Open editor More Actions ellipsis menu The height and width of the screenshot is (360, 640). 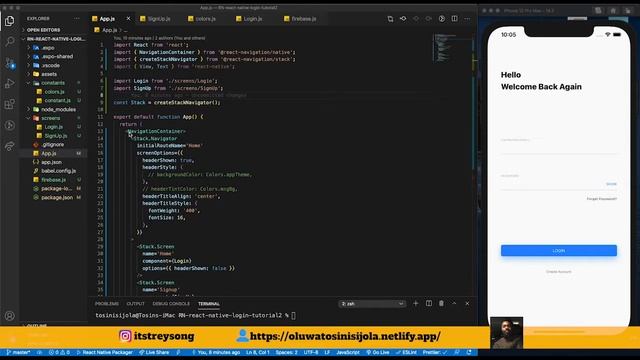pyautogui.click(x=467, y=19)
